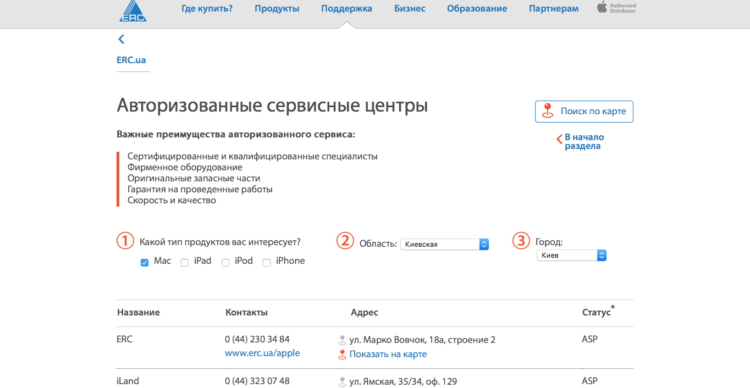This screenshot has height=388, width=750.
Task: Click the ASP status in iLand row
Action: pyautogui.click(x=590, y=382)
